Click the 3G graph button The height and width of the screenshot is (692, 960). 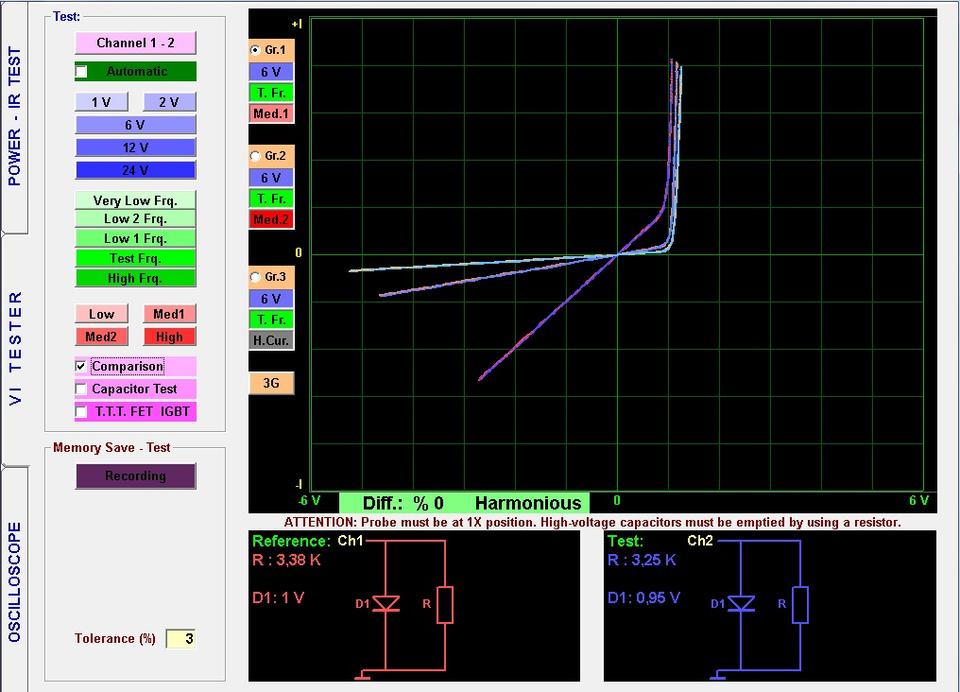[x=271, y=383]
